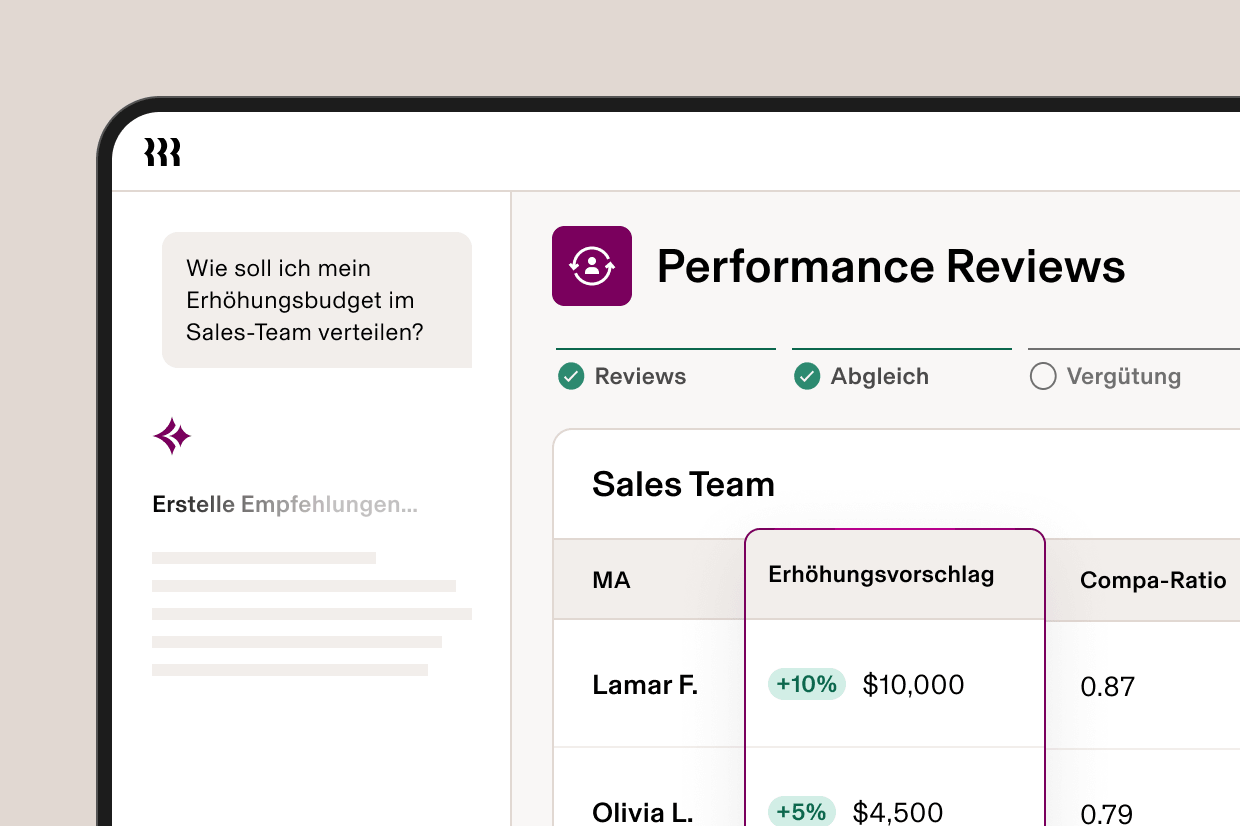The image size is (1240, 826).
Task: Click the Sales Team heading
Action: pyautogui.click(x=683, y=484)
